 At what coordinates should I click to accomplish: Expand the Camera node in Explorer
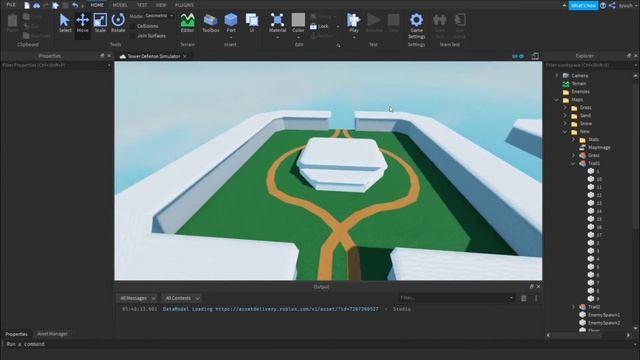tap(557, 76)
